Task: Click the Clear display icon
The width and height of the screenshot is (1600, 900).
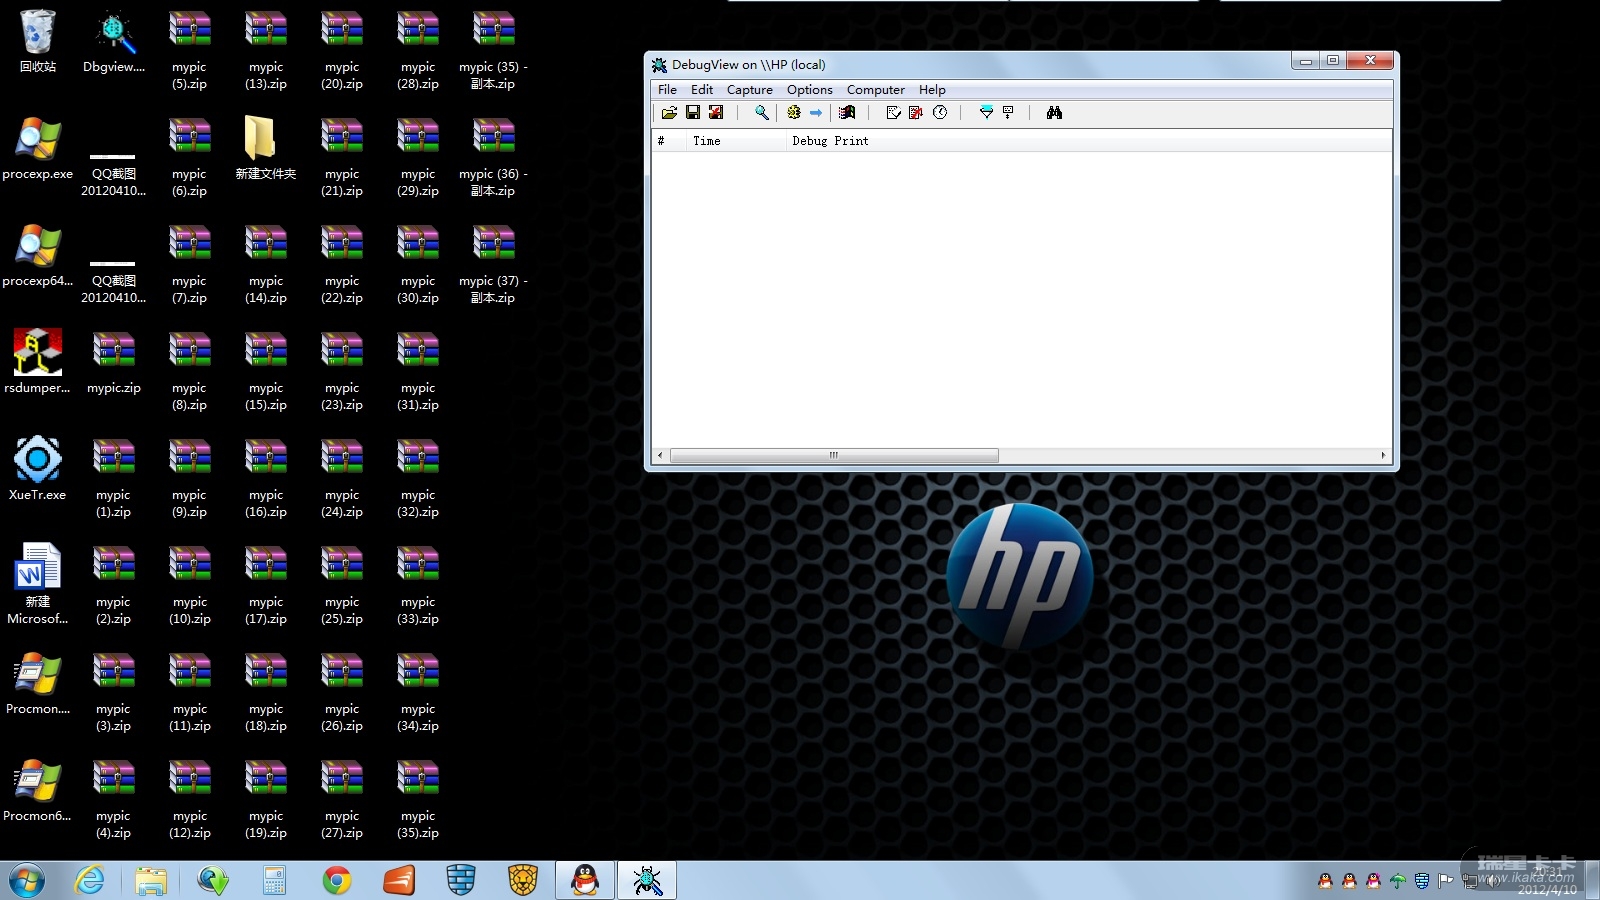Action: [893, 113]
